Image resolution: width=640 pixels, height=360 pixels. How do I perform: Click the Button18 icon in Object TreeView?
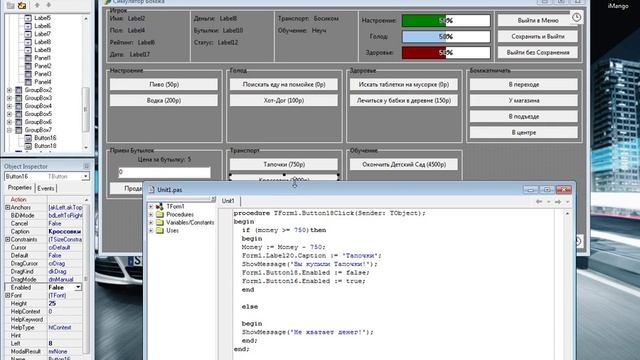28,146
